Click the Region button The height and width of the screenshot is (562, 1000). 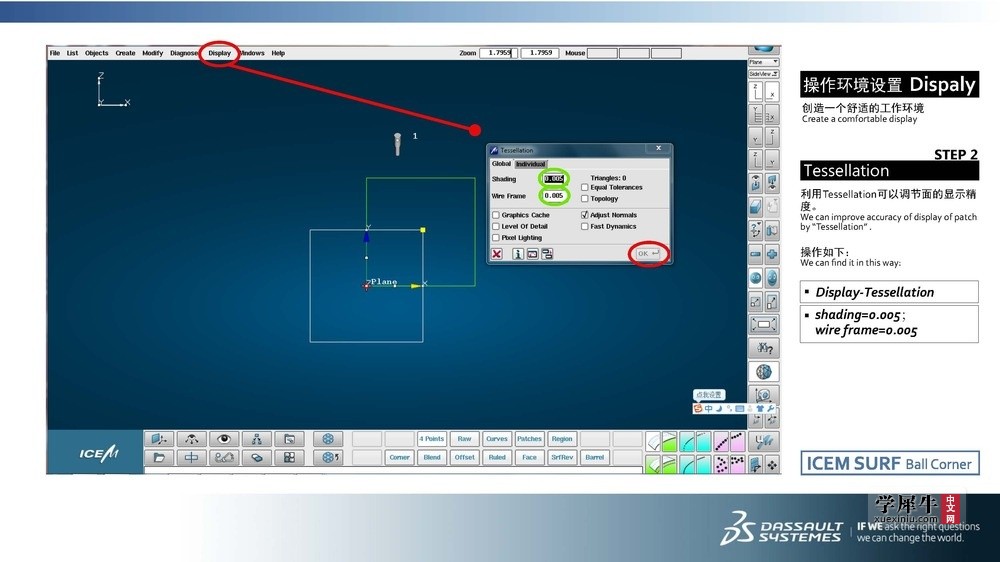(x=562, y=439)
